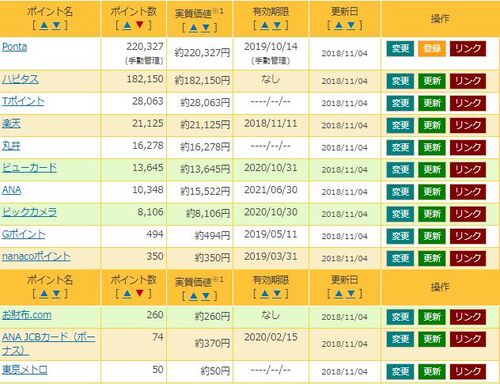Sort 有効期限 descending in lower header

[277, 293]
